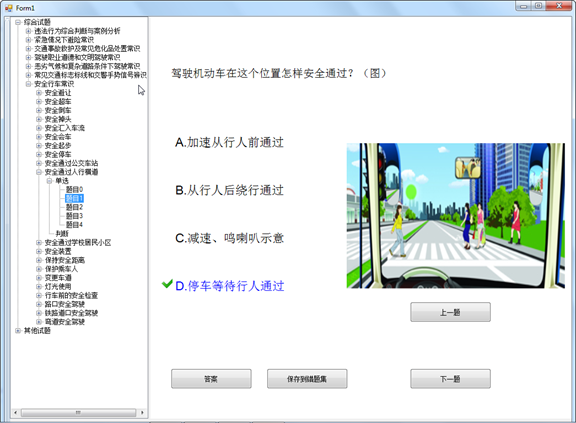Expand the 安全避让 node toggle

(39, 93)
